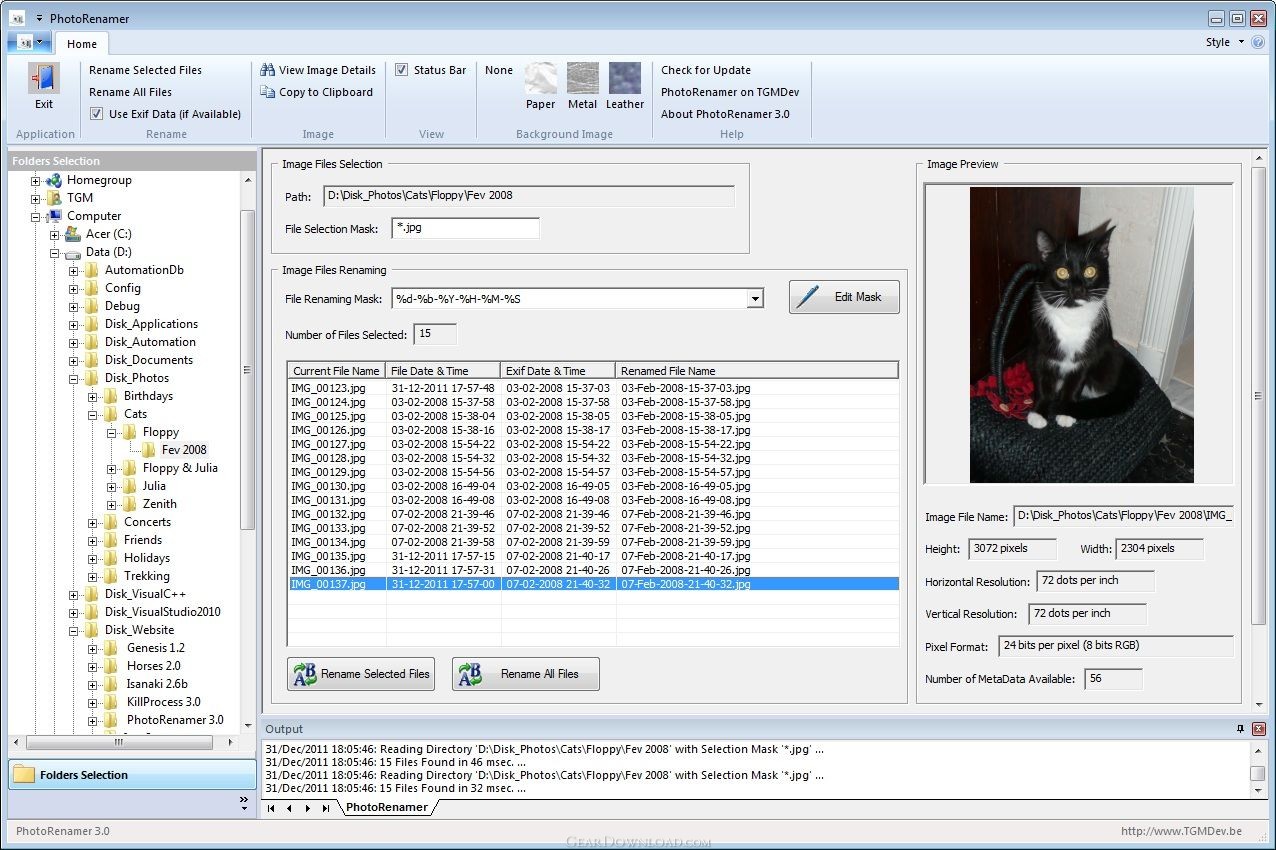Sort by Exif Date & Time column

557,371
